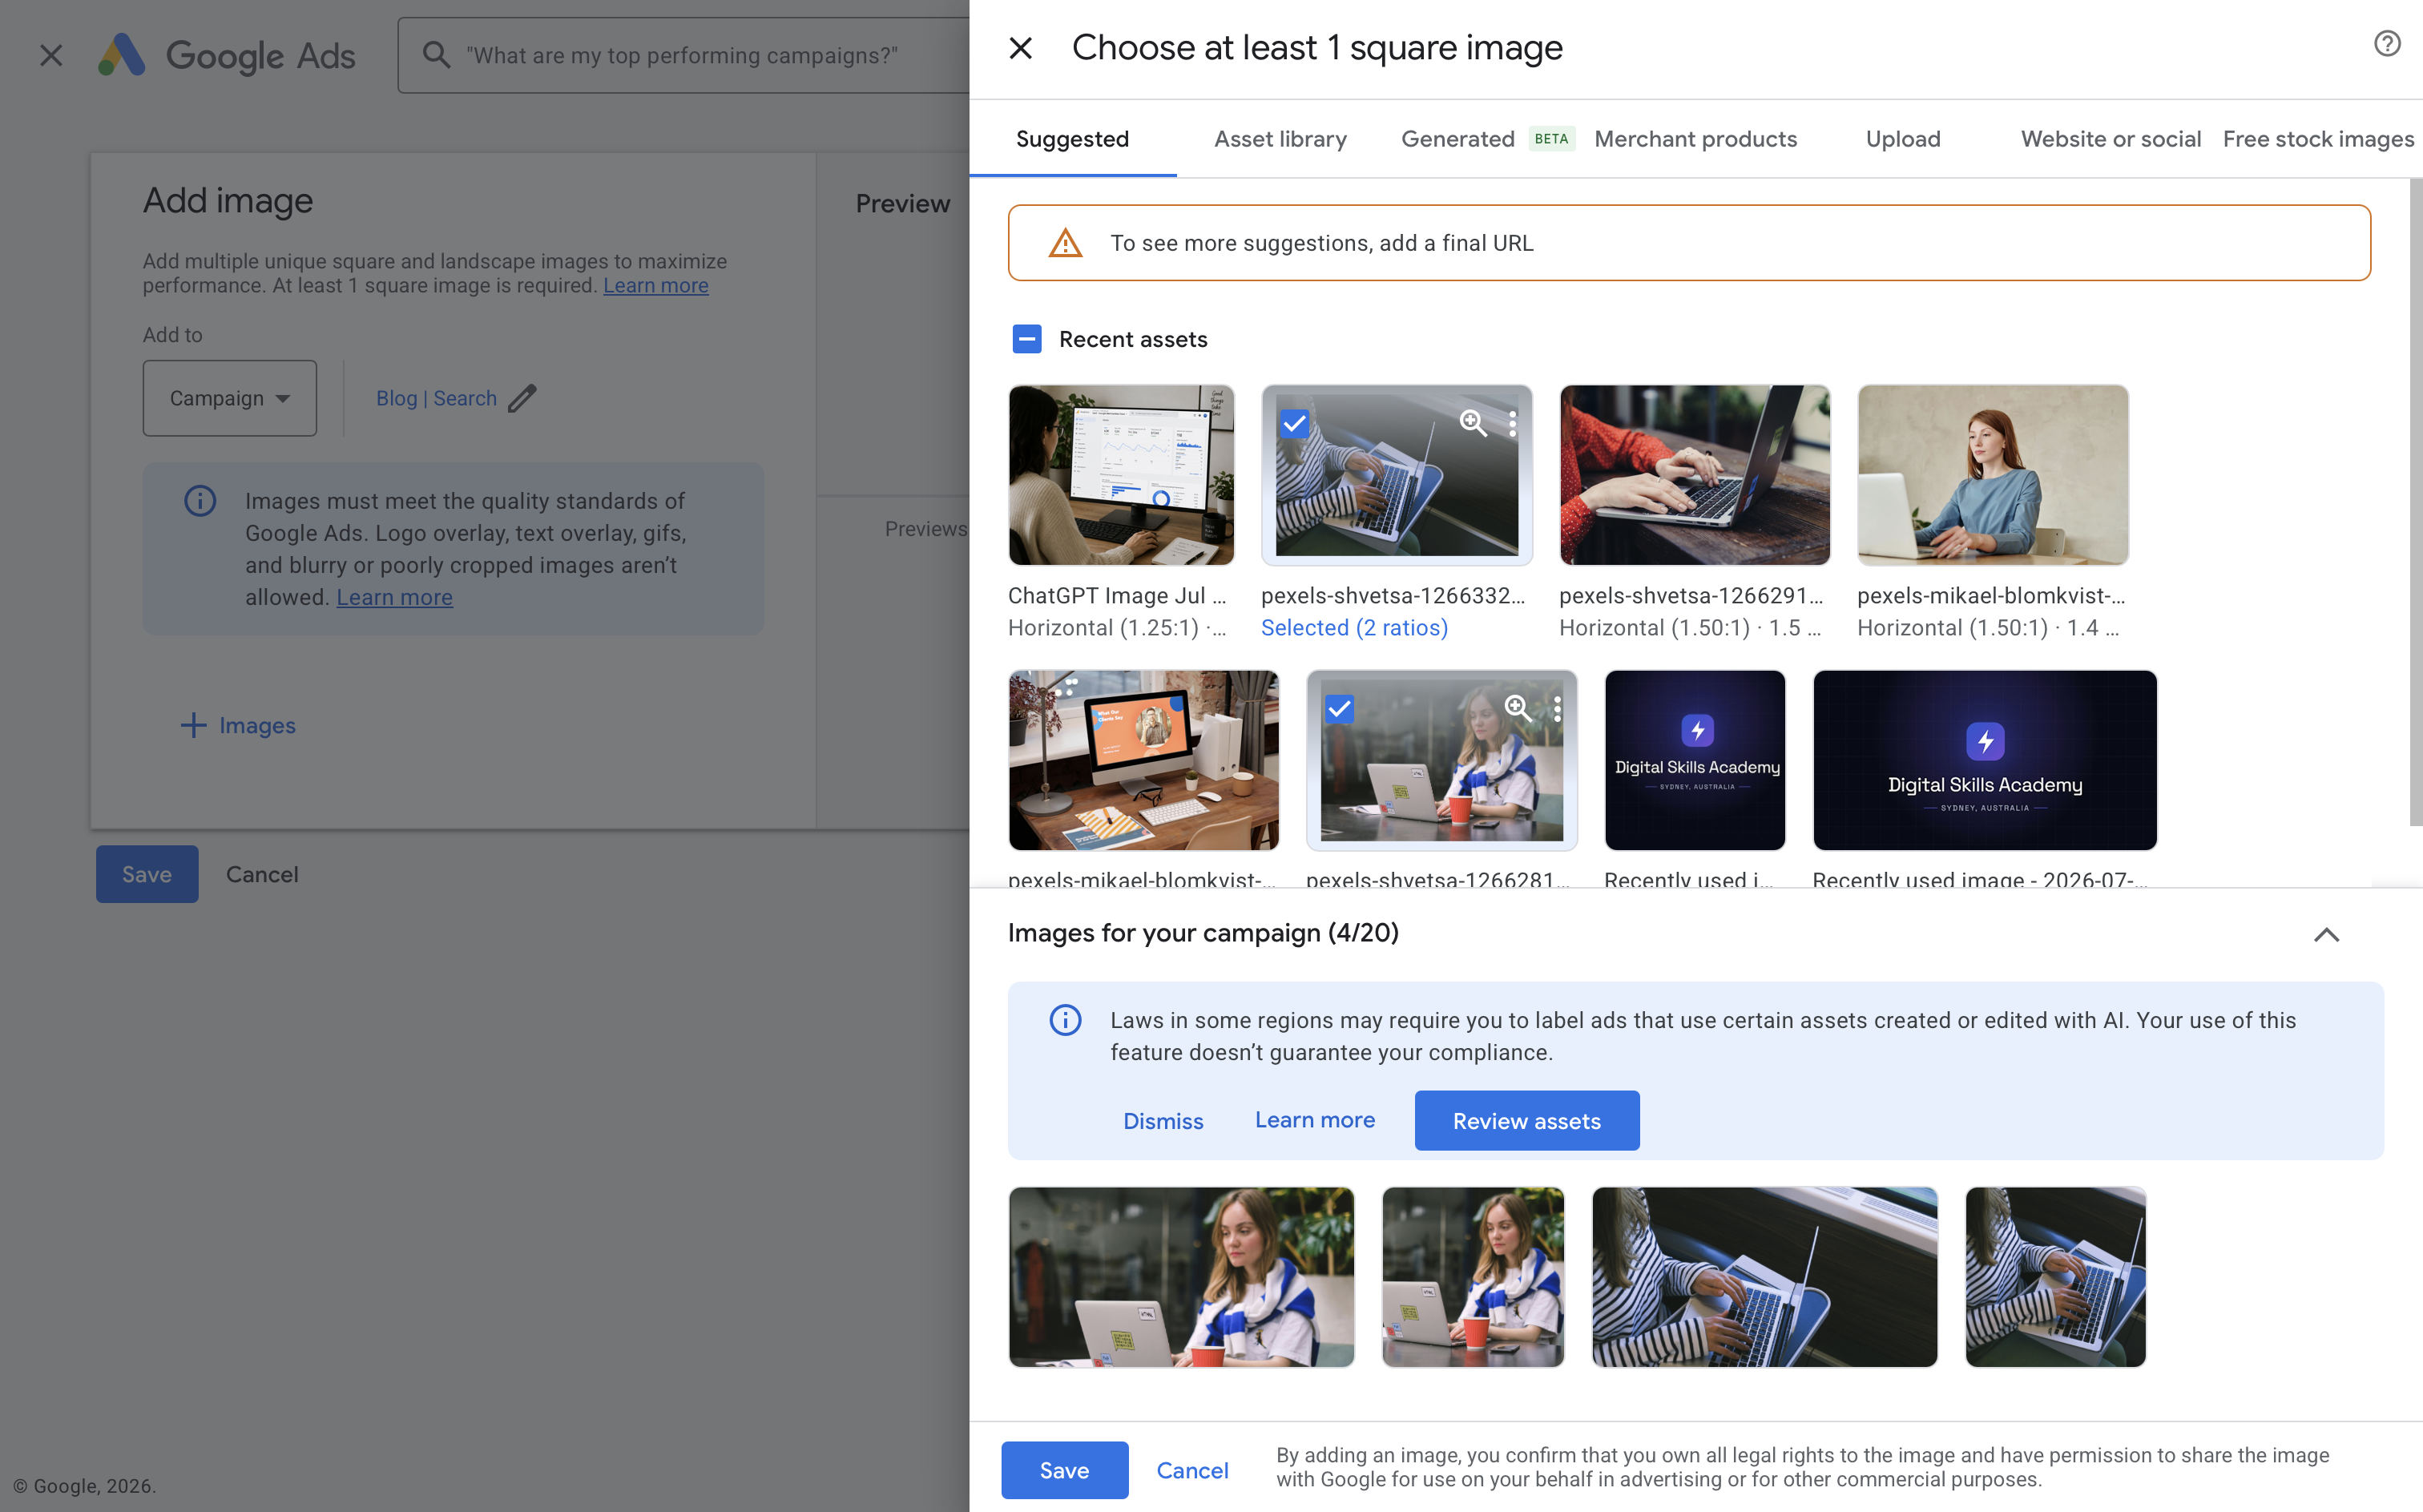Collapse Images for your campaign section
The width and height of the screenshot is (2423, 1512).
[x=2326, y=934]
